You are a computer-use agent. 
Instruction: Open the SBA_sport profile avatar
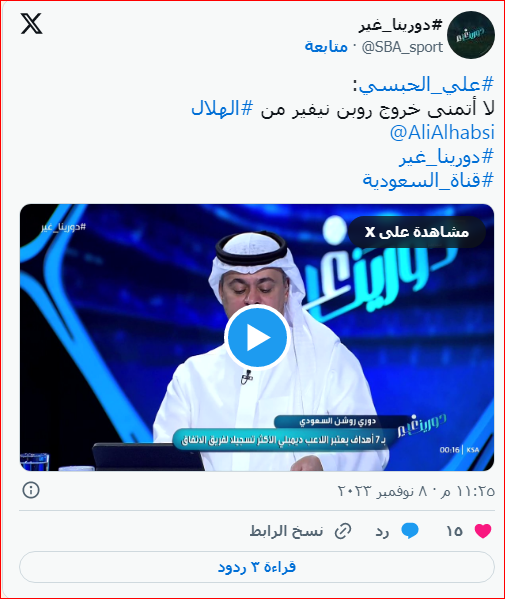coord(471,35)
